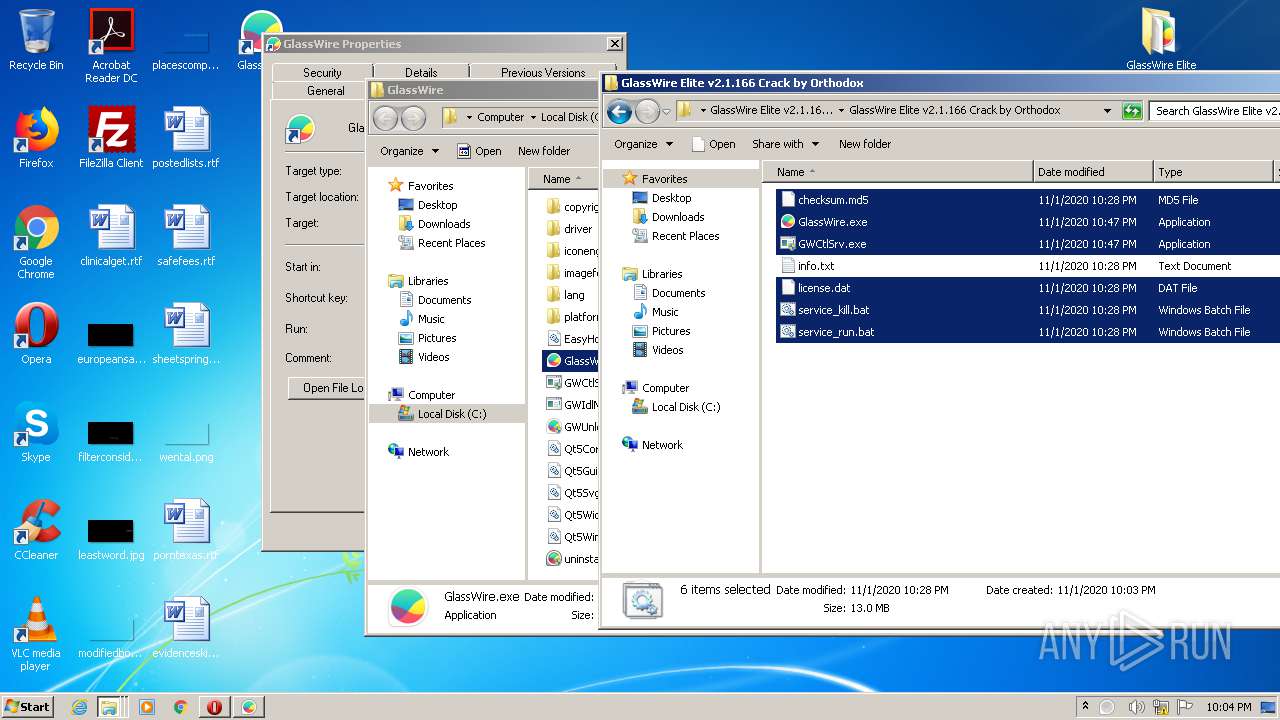This screenshot has width=1280, height=720.
Task: Open safefees.rtf desktop file
Action: point(186,235)
